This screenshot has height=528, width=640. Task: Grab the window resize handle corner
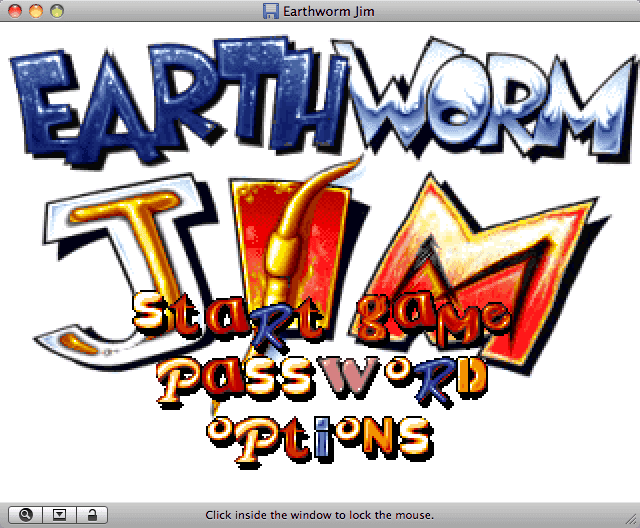[x=631, y=519]
